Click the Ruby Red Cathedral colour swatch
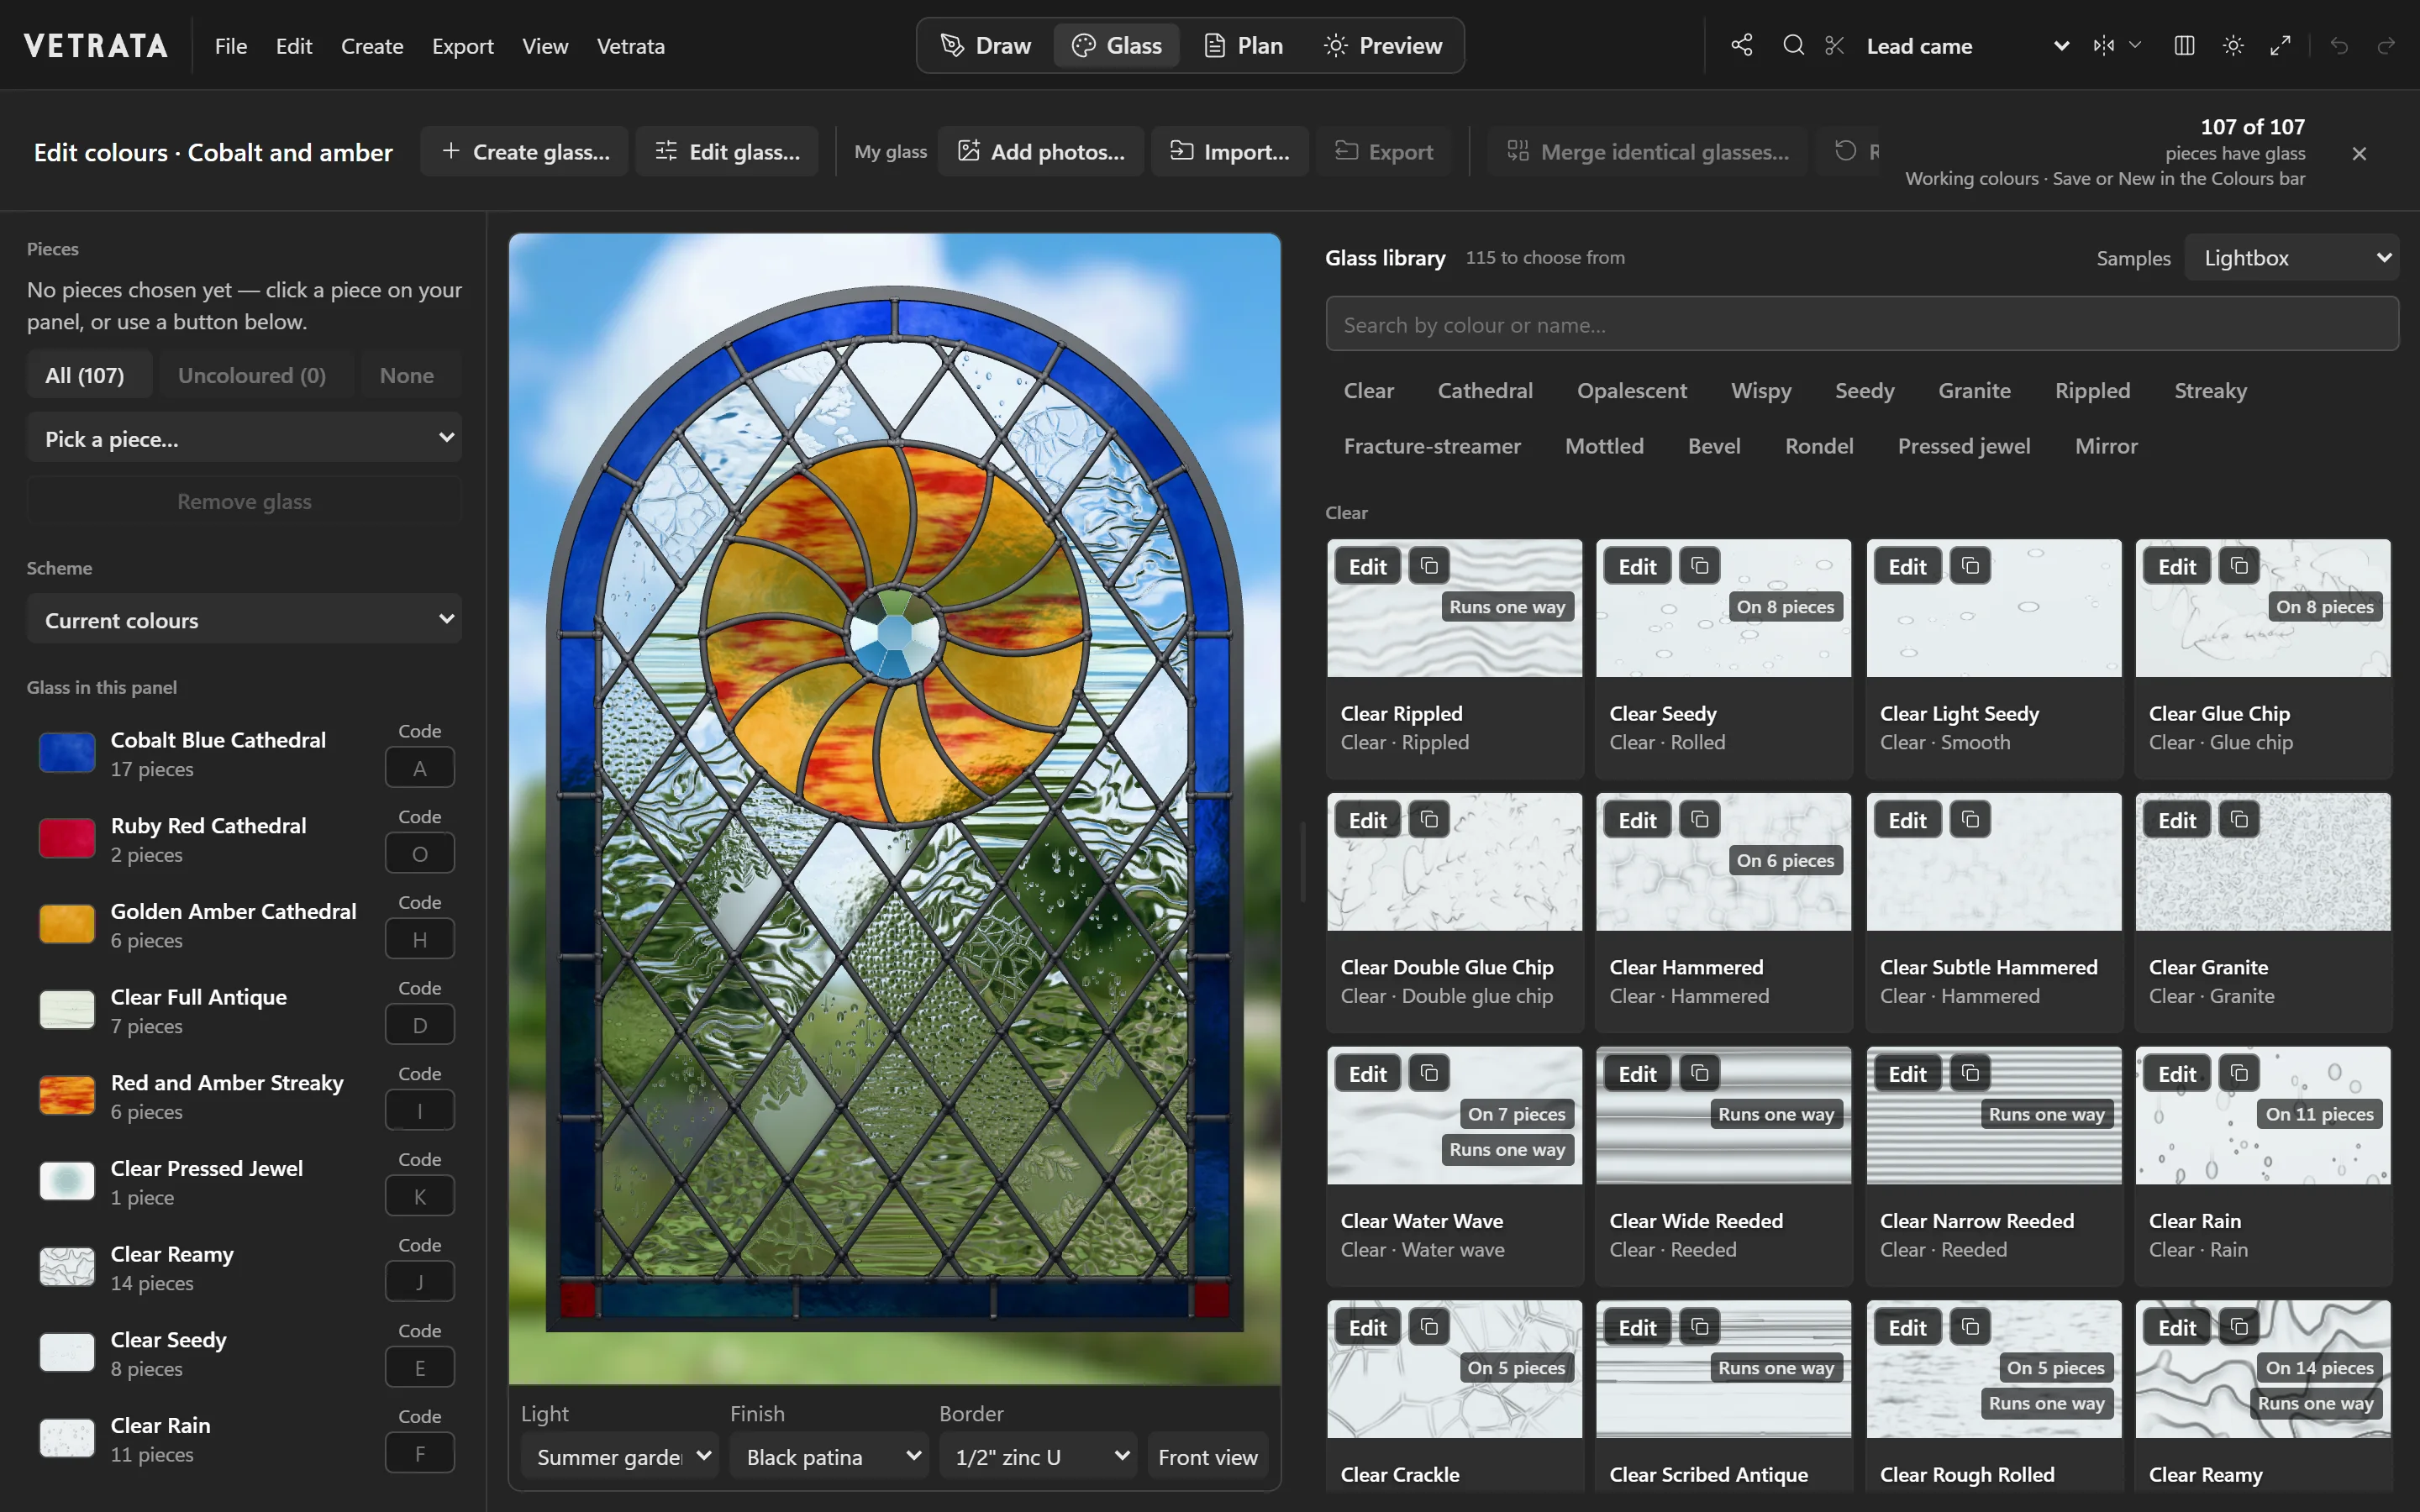Image resolution: width=2420 pixels, height=1512 pixels. 67,838
